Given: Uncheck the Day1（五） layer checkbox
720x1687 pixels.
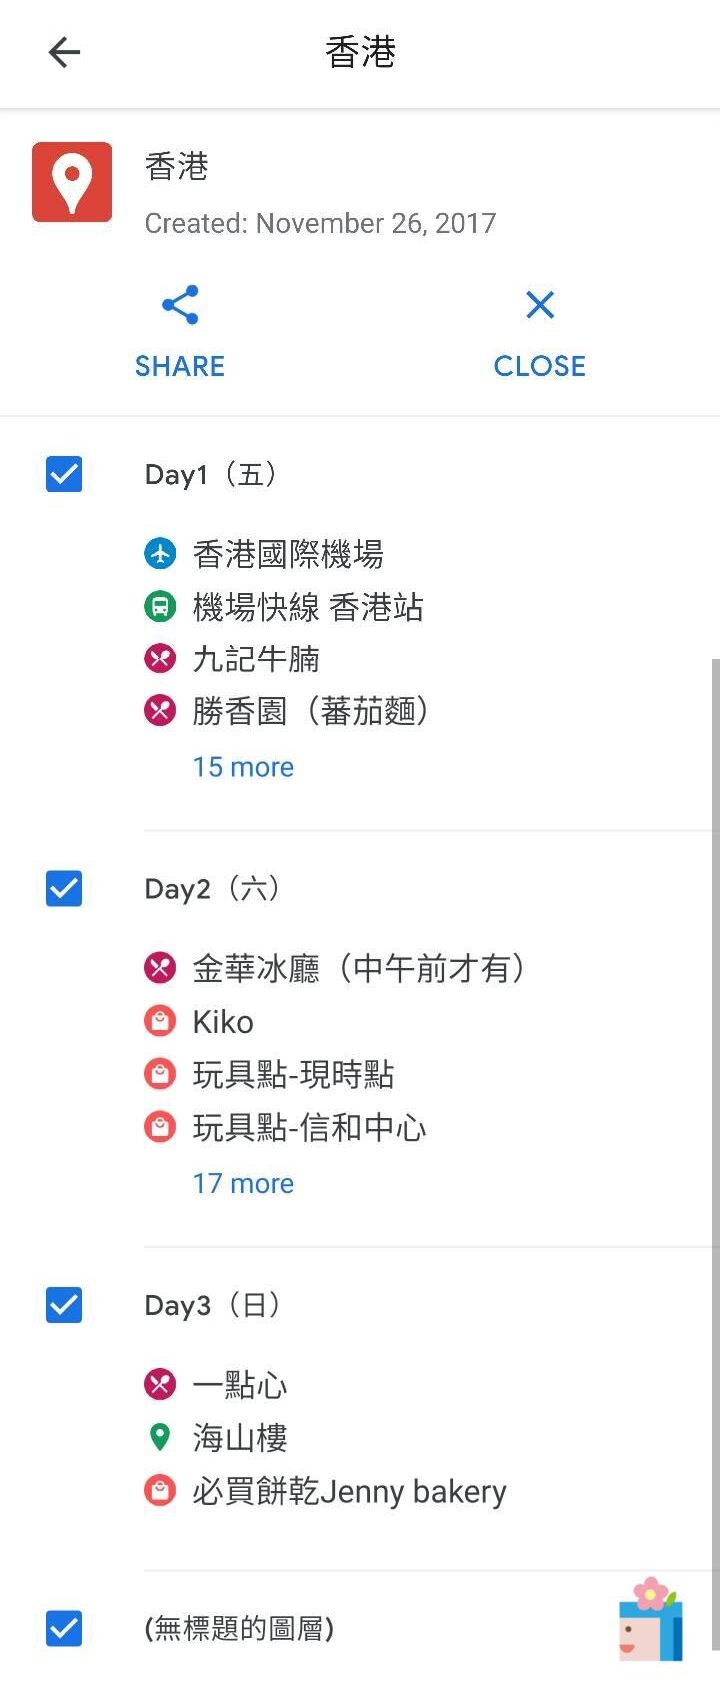Looking at the screenshot, I should (64, 474).
